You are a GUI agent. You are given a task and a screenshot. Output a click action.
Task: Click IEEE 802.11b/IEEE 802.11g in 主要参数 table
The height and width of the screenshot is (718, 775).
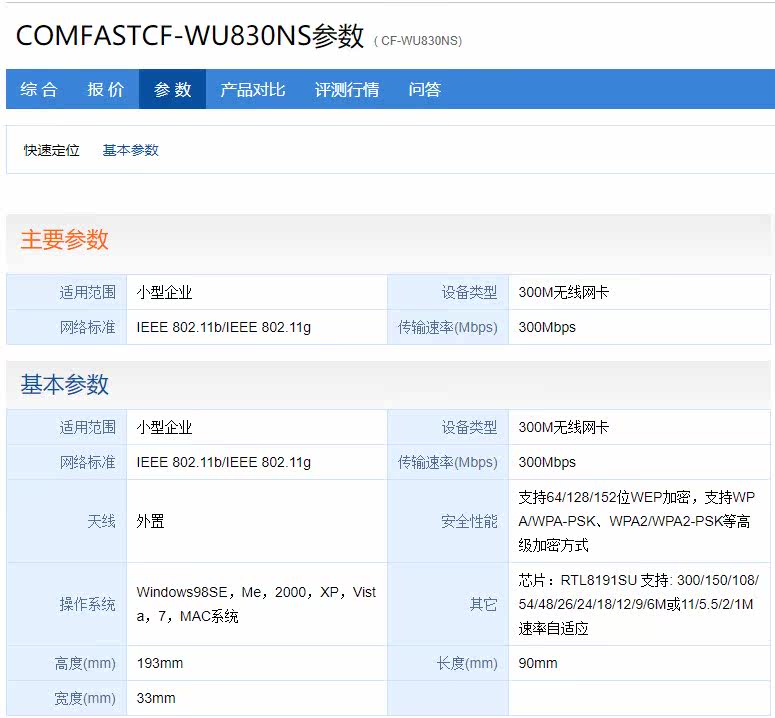(x=224, y=327)
